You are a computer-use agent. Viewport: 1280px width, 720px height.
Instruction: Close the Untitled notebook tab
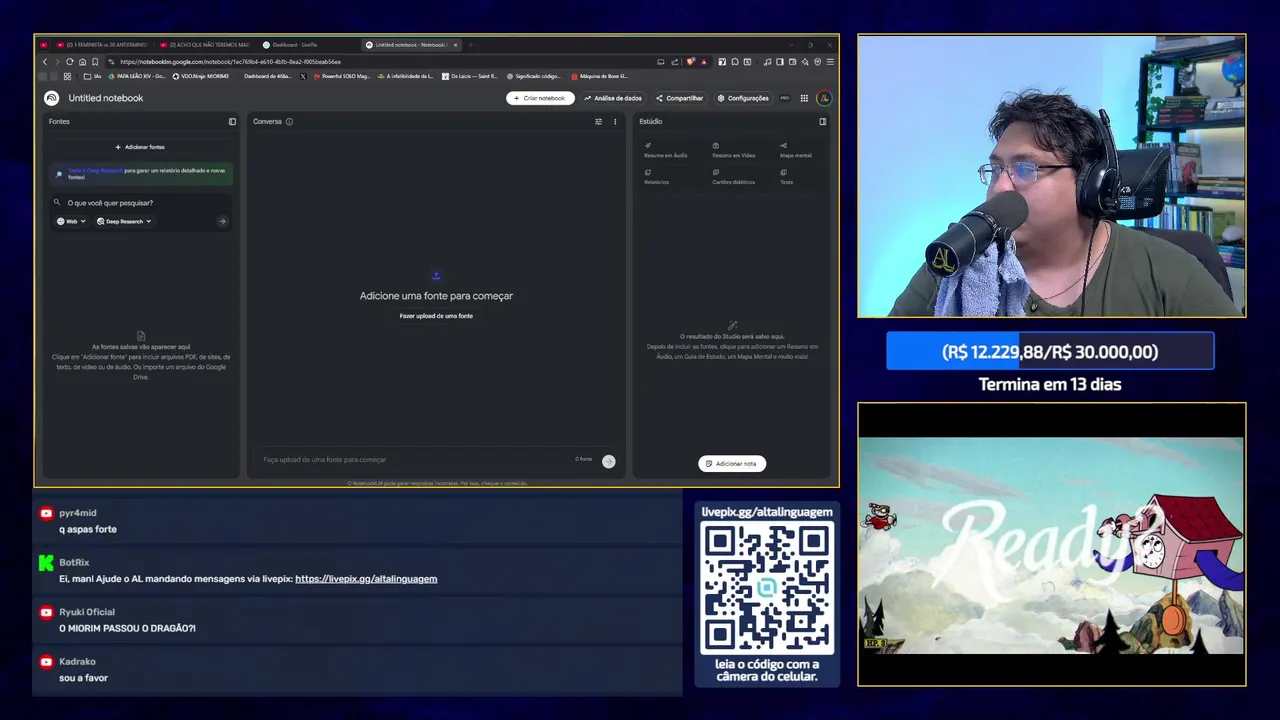point(455,45)
